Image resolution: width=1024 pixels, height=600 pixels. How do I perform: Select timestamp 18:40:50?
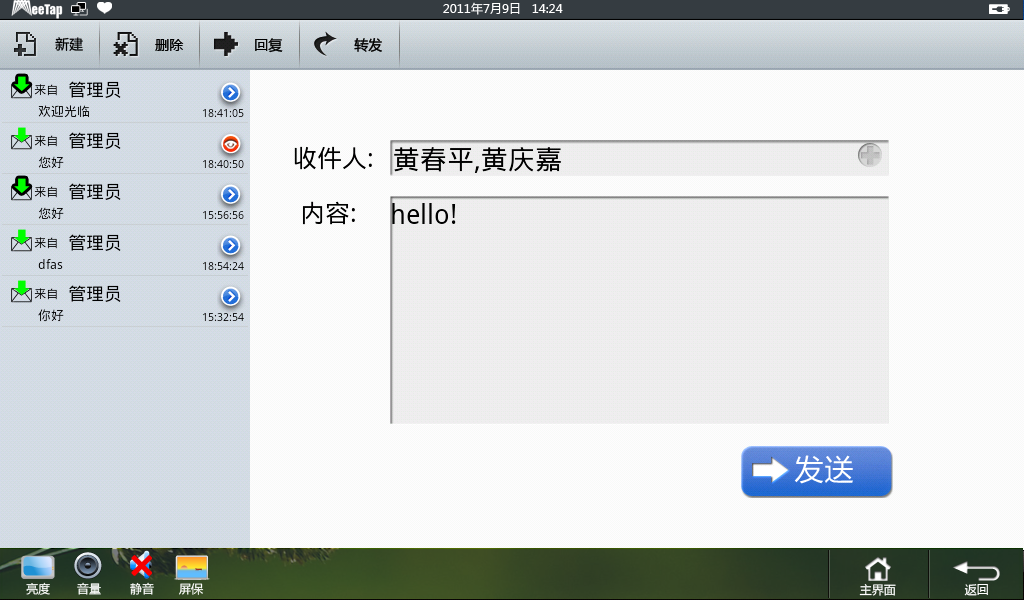point(223,164)
